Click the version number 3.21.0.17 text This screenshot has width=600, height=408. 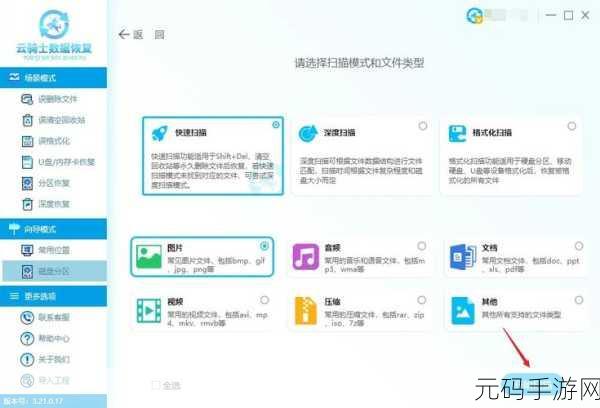(47, 401)
